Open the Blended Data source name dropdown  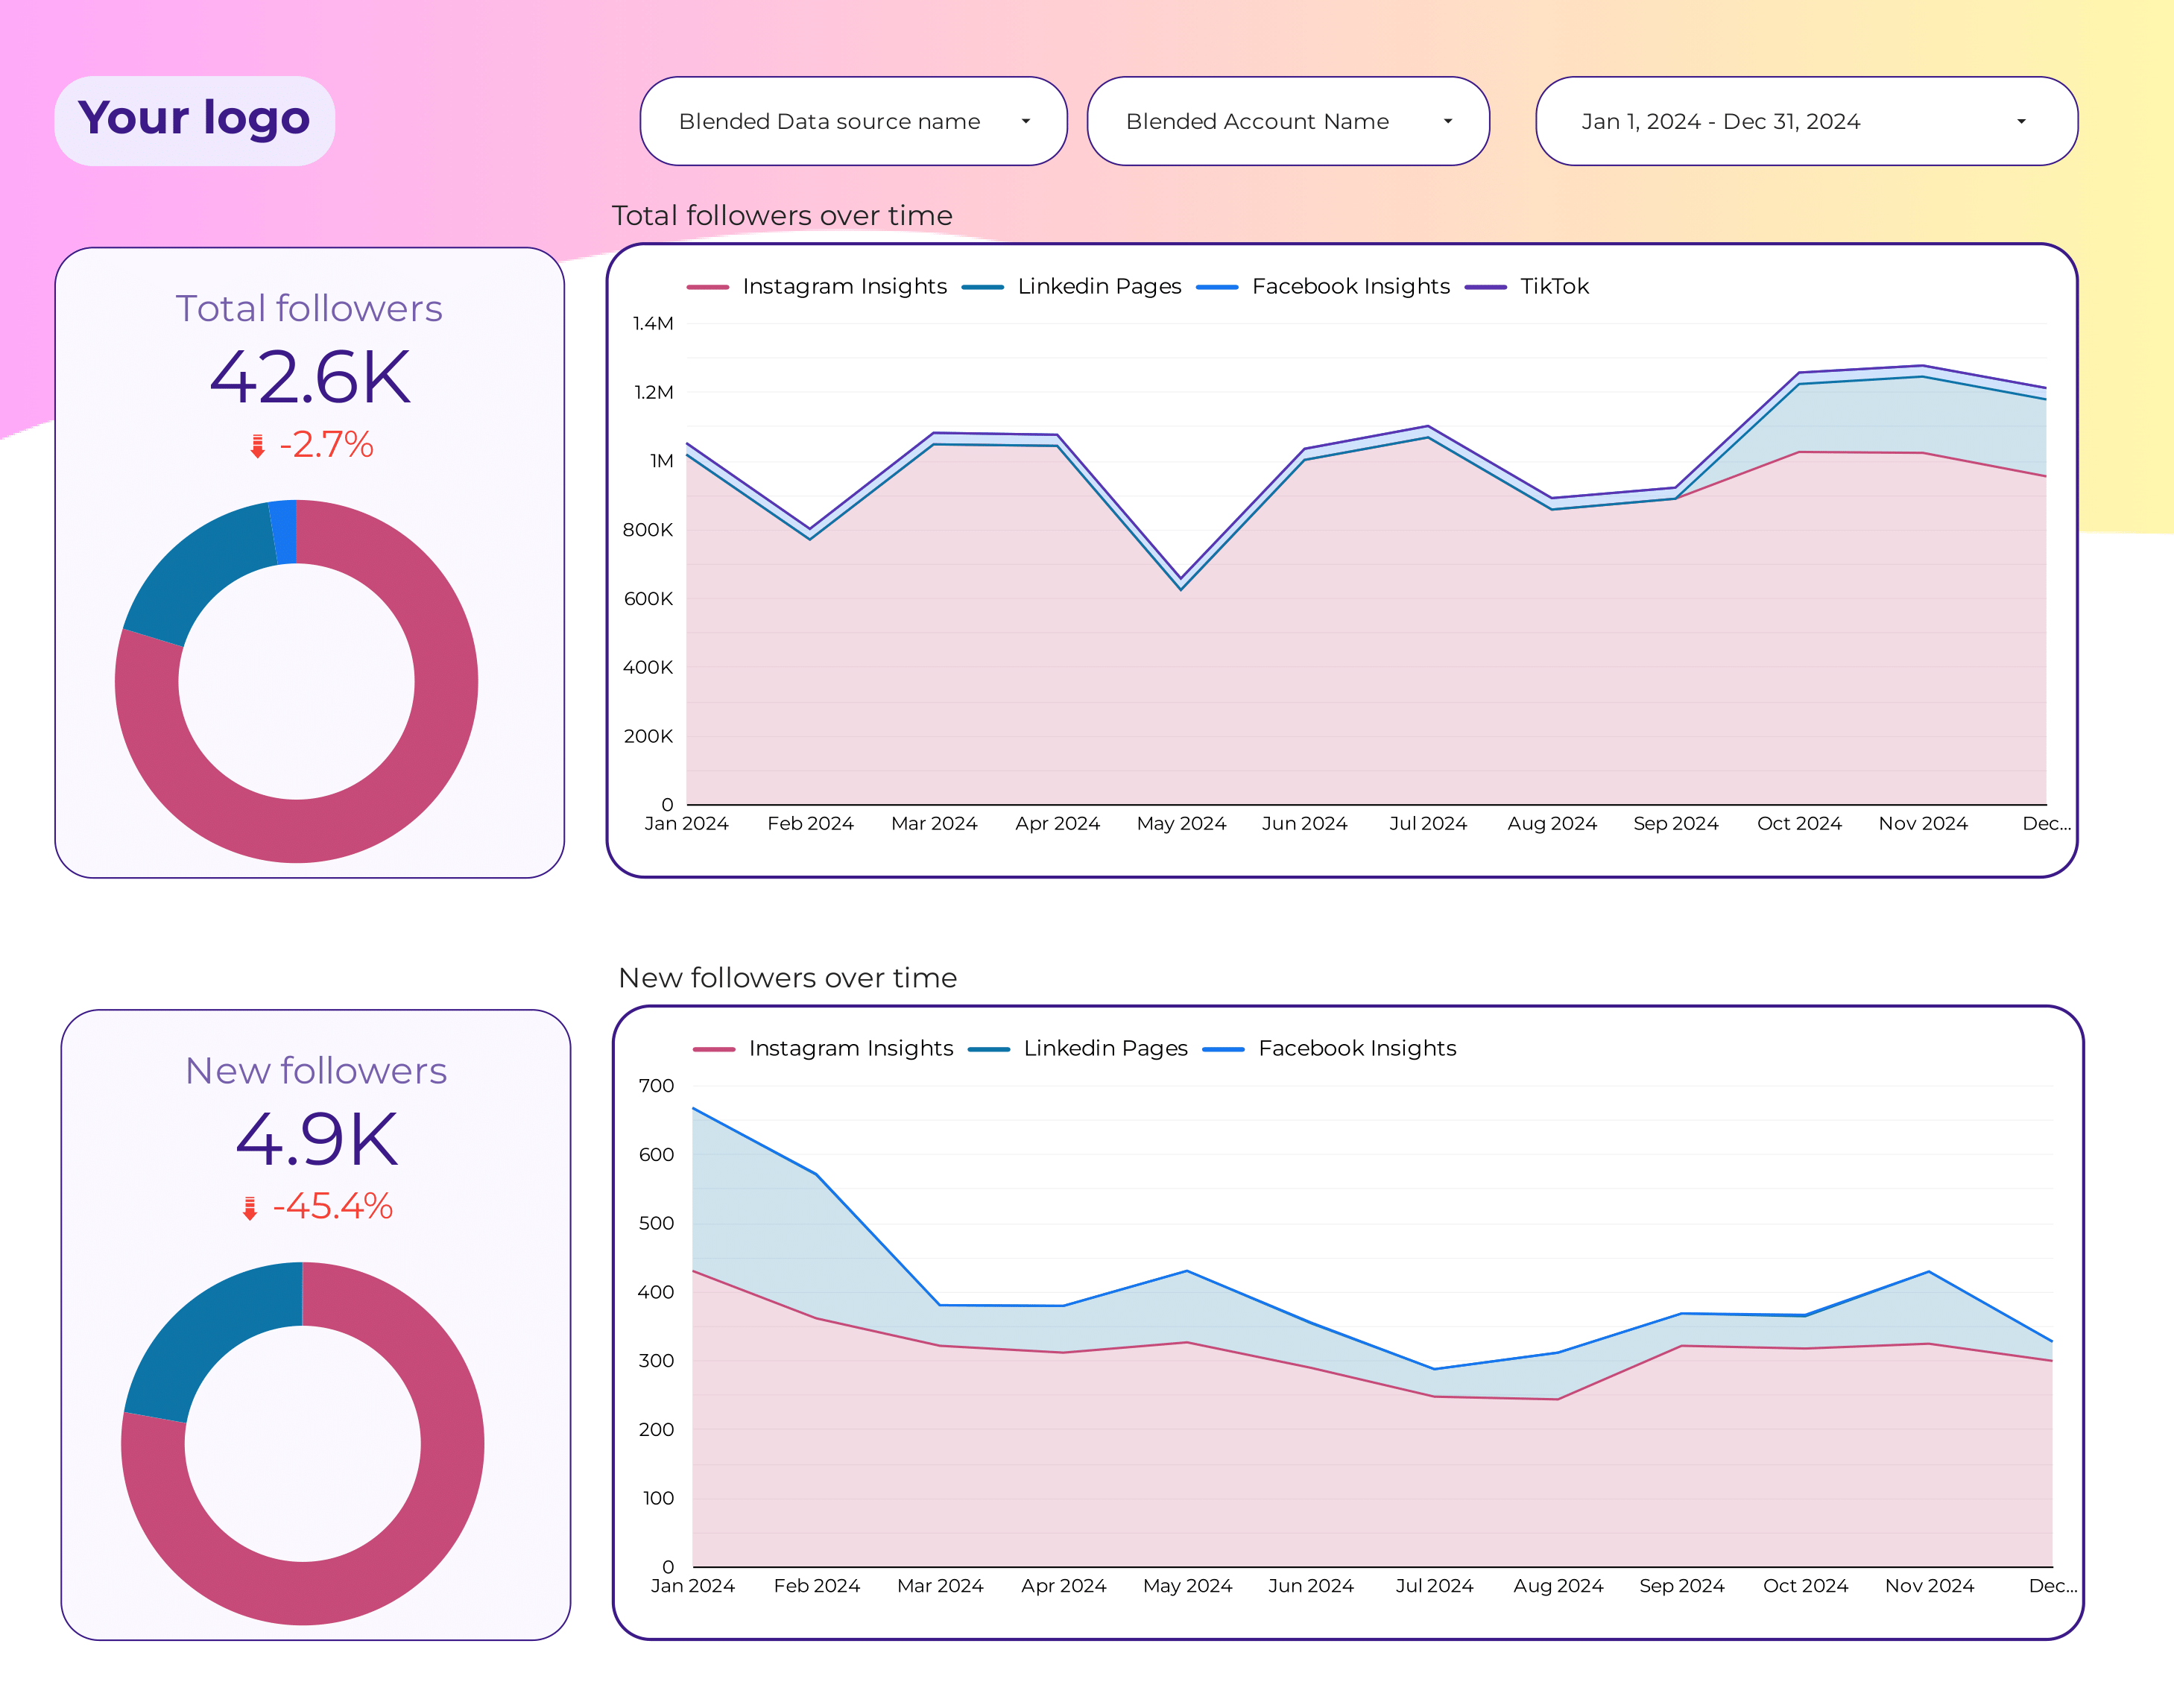click(853, 121)
